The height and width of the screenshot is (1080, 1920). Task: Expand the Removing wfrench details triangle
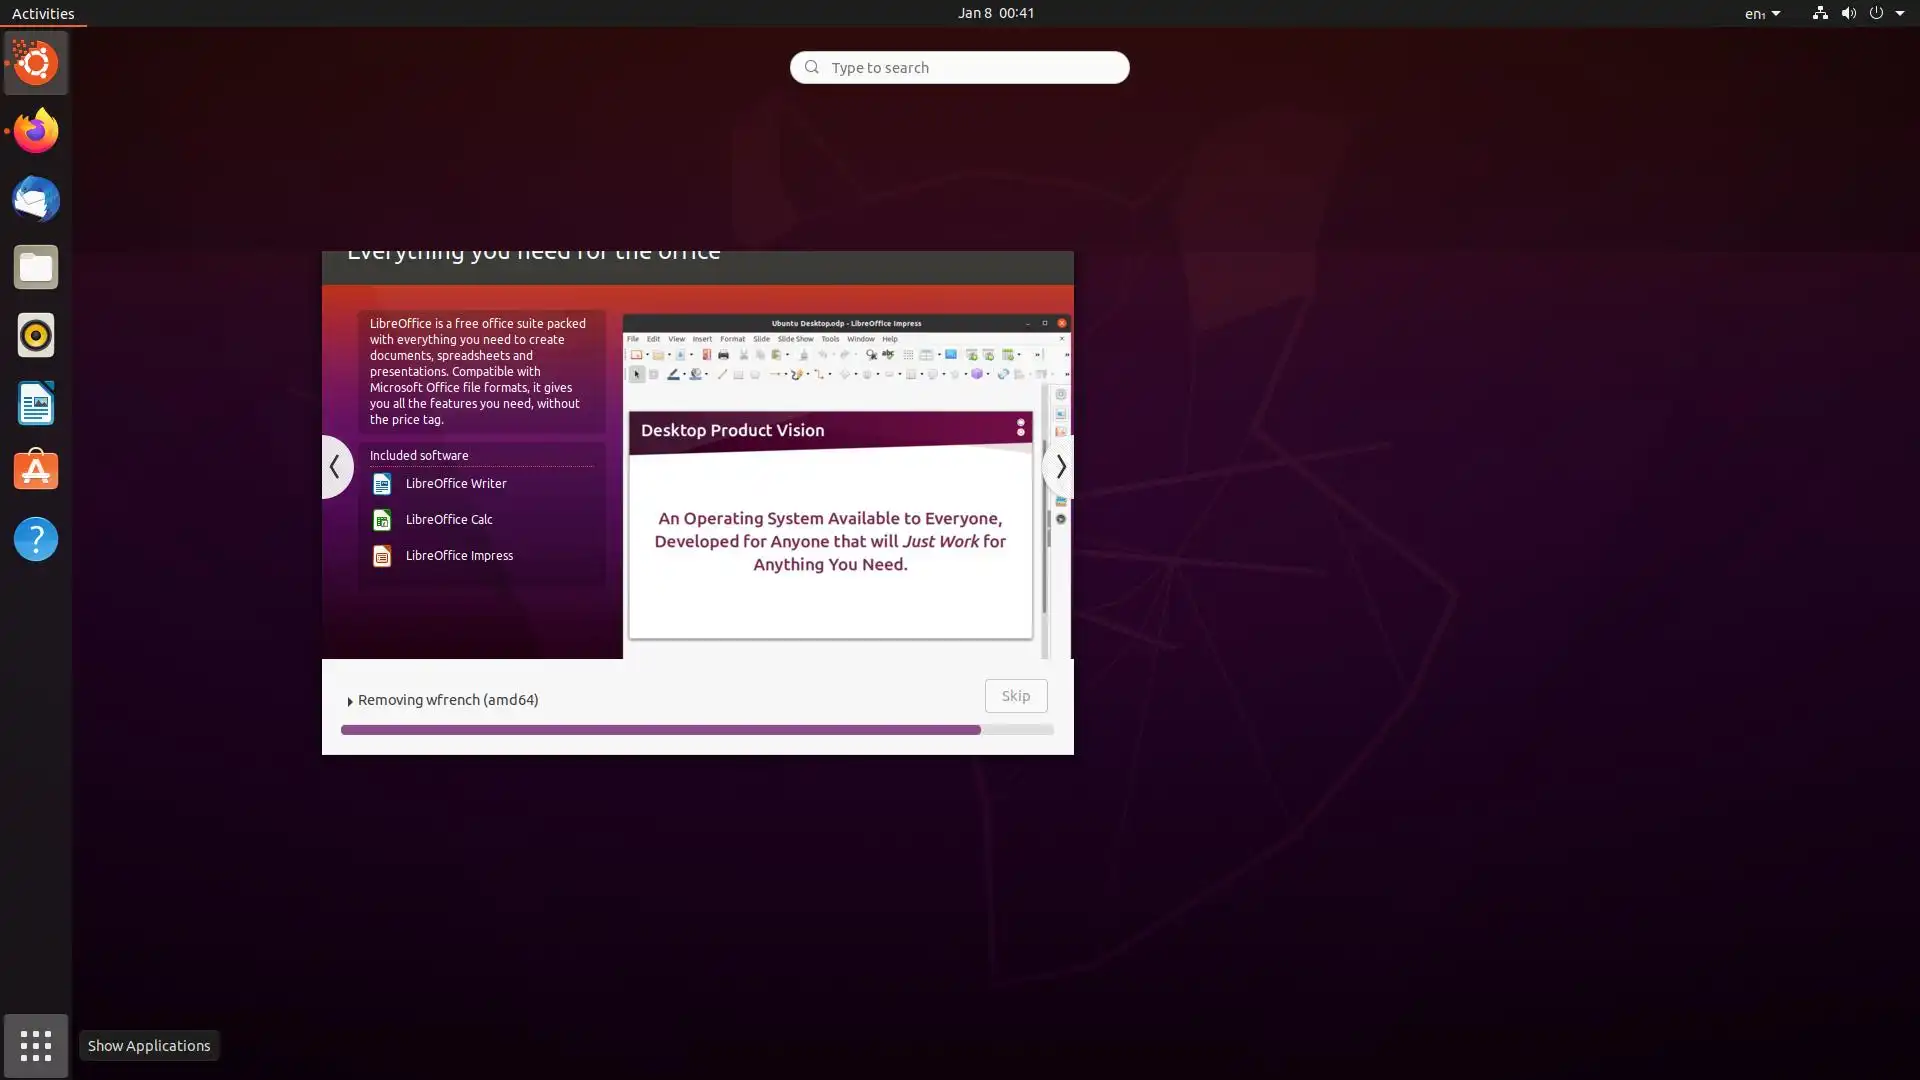350,701
